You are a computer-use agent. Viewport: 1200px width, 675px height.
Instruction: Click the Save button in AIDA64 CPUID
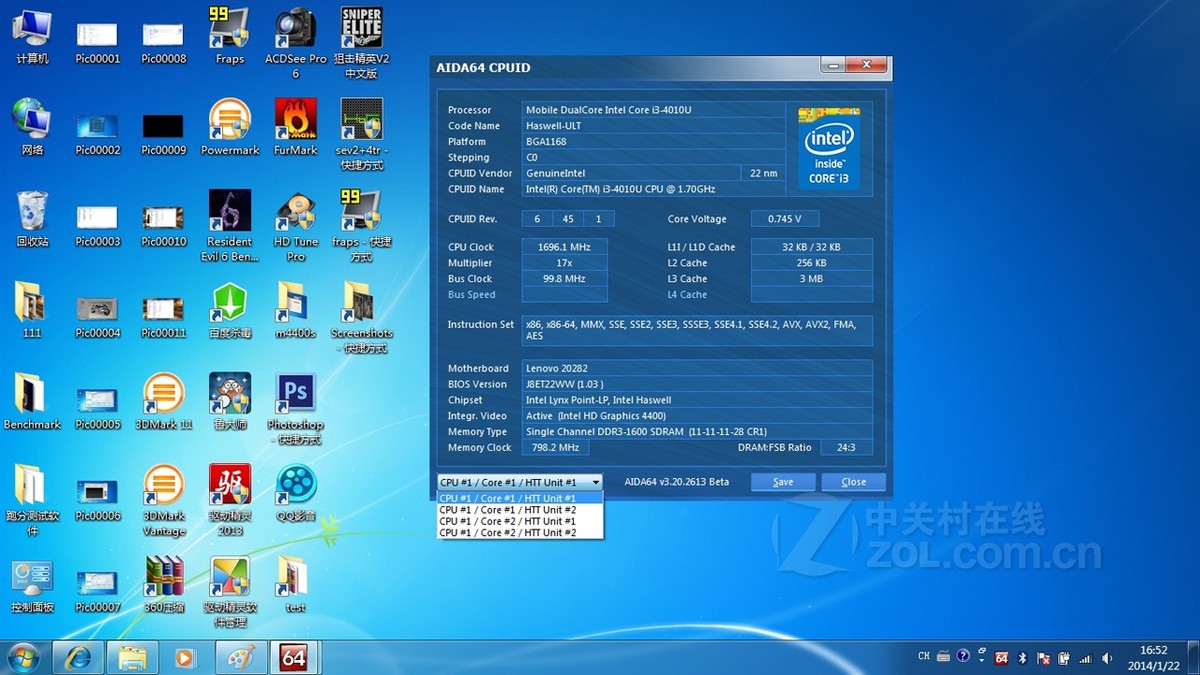click(x=782, y=481)
